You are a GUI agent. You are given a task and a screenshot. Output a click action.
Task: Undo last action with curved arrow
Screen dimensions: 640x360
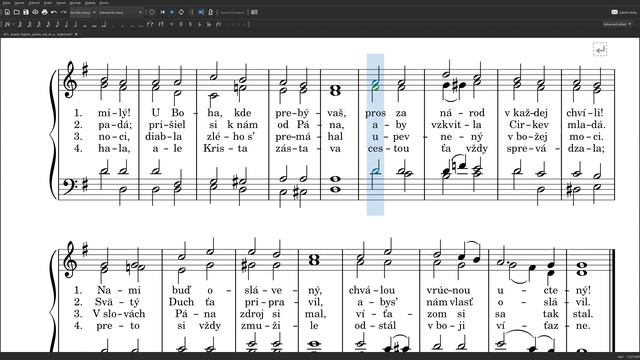[x=54, y=12]
